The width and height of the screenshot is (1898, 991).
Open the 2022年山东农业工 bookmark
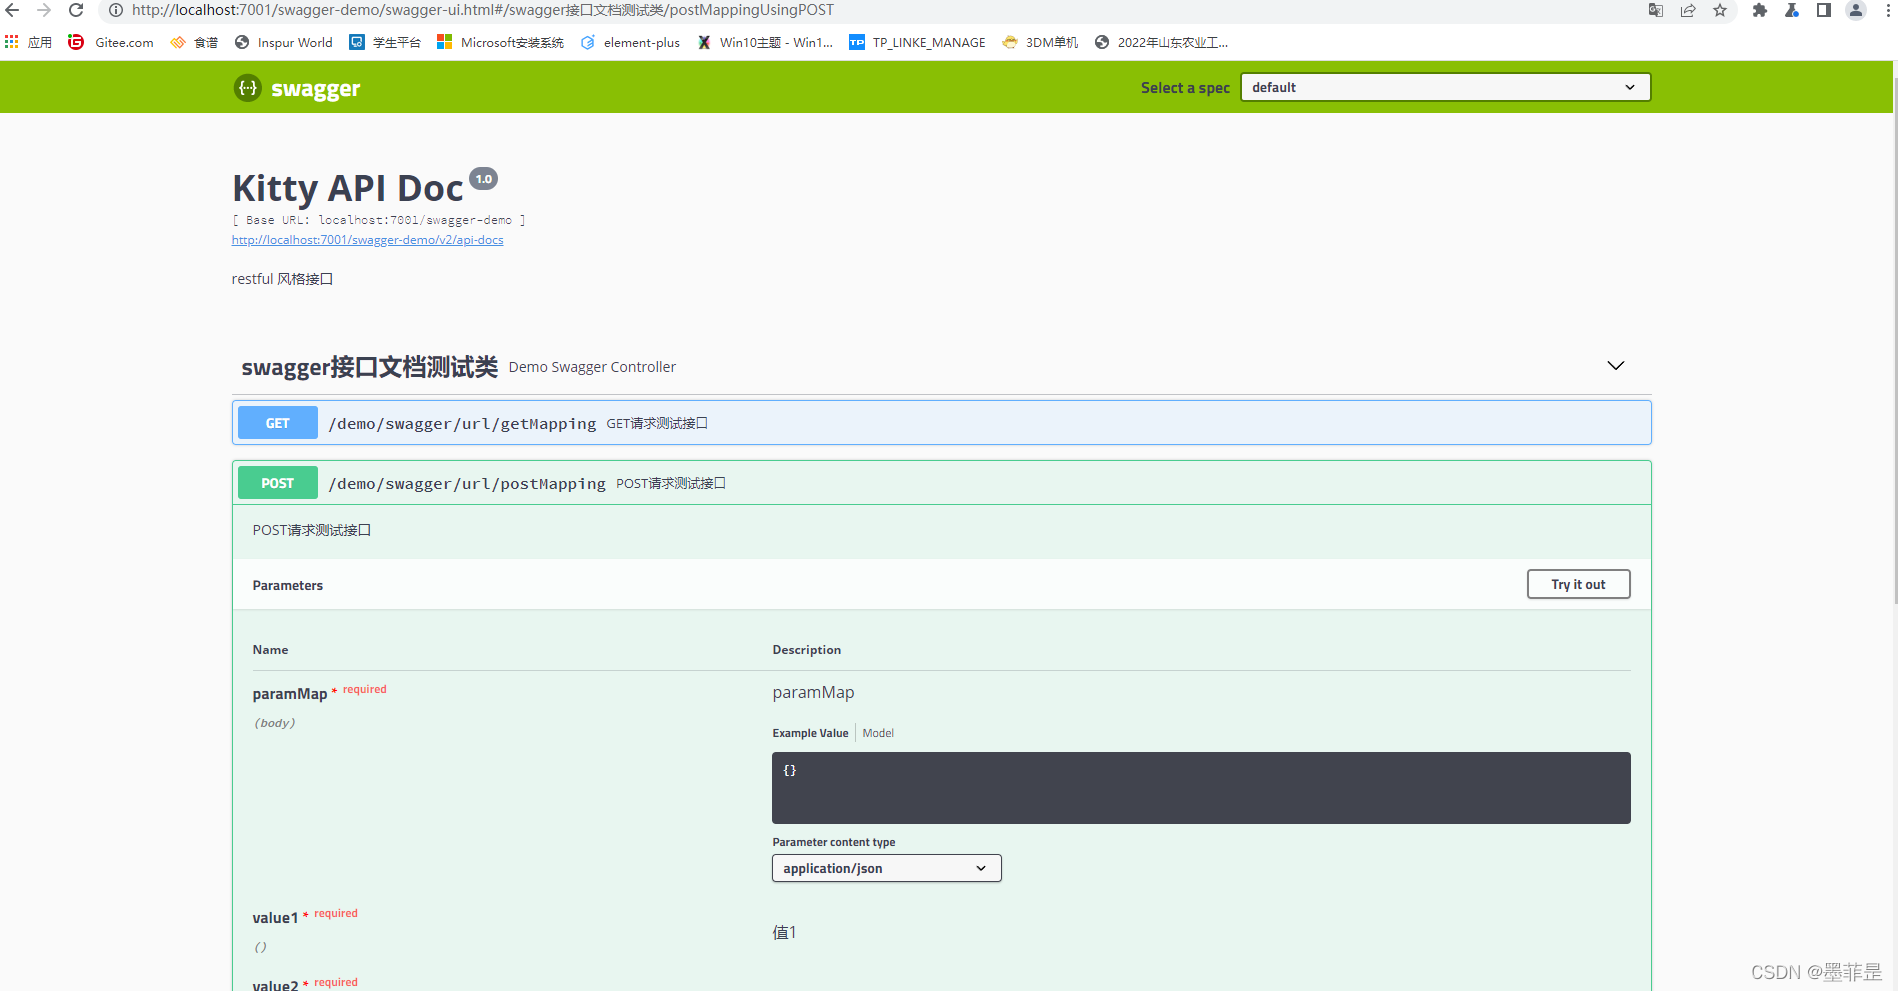click(1161, 42)
